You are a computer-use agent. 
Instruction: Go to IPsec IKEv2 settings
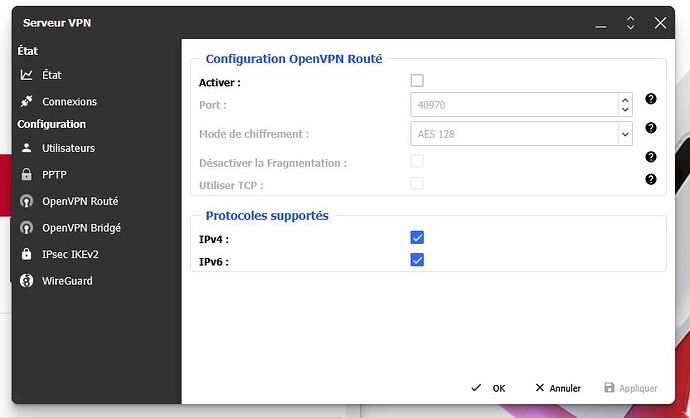tap(69, 254)
